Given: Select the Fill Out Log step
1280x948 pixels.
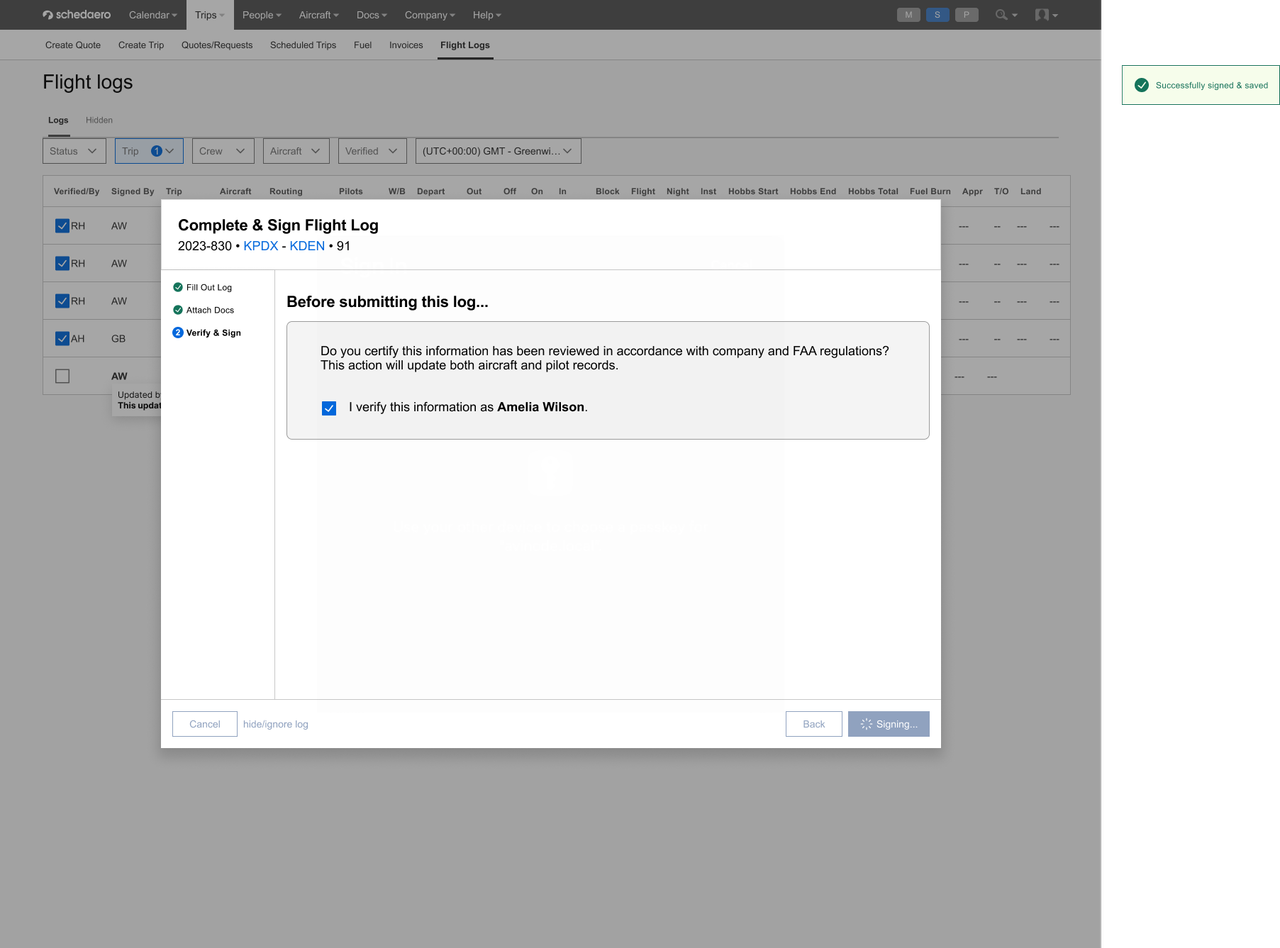Looking at the screenshot, I should [x=202, y=287].
